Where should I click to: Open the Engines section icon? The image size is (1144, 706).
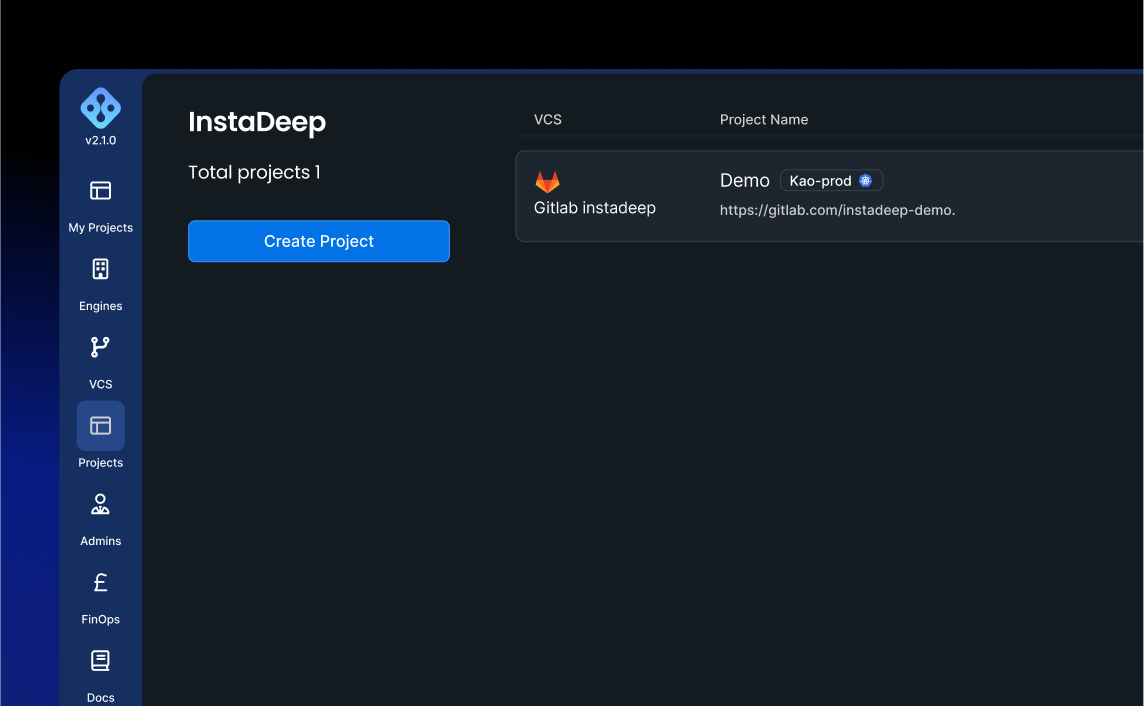tap(101, 269)
